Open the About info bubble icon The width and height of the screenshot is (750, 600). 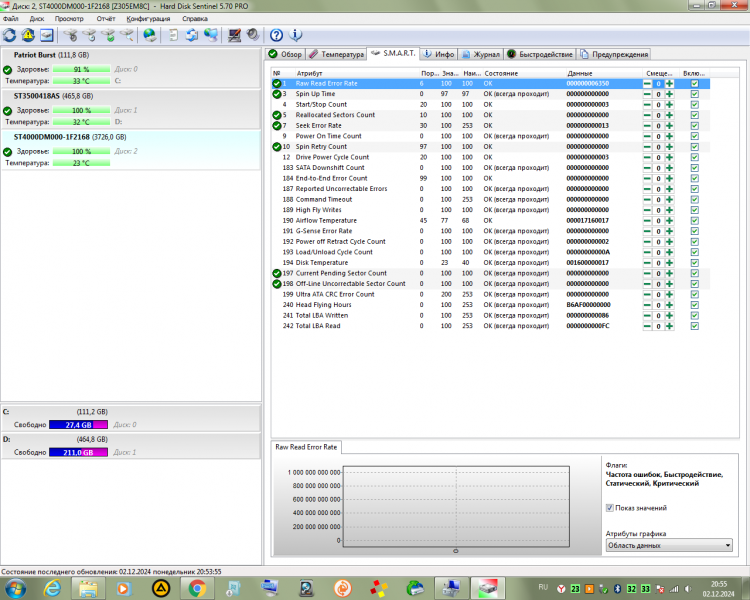[295, 35]
